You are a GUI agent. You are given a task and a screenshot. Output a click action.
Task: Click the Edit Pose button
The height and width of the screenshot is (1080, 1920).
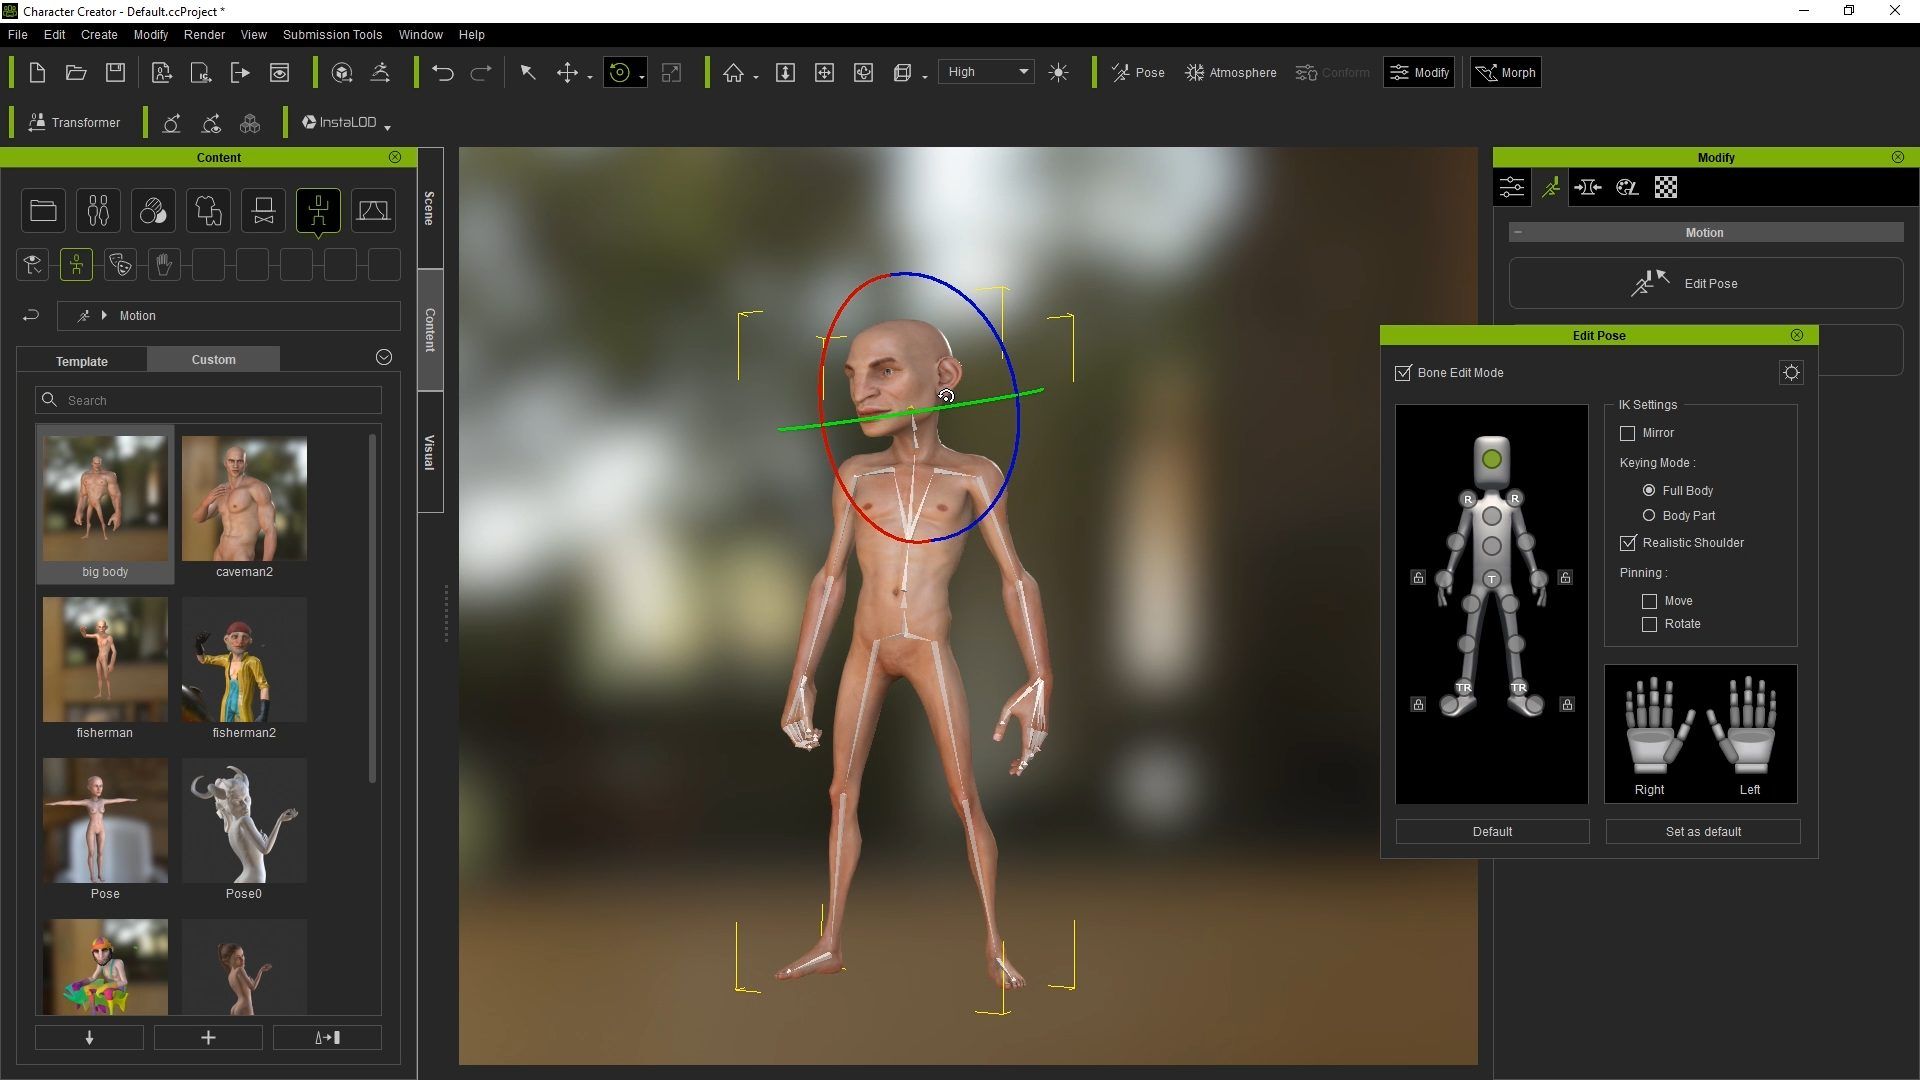tap(1705, 284)
